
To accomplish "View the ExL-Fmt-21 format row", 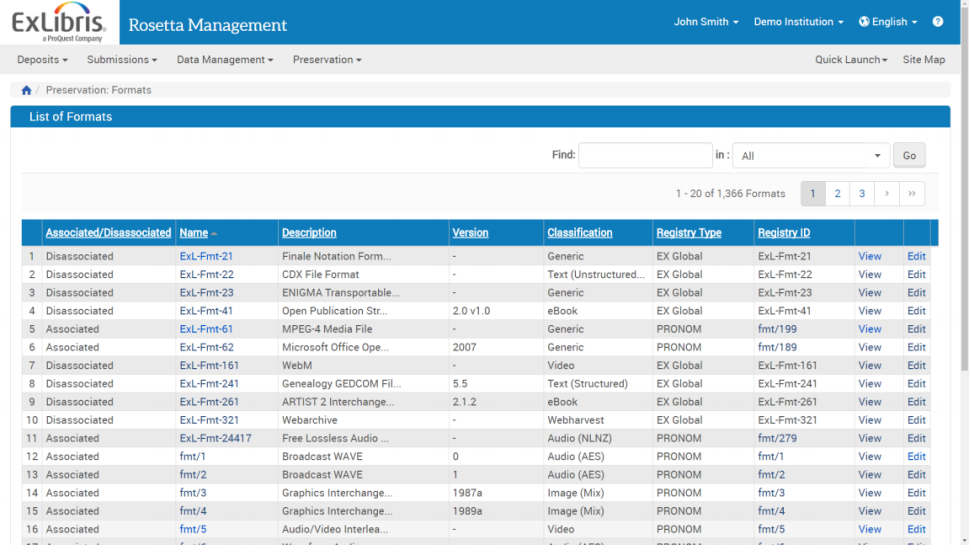I will 869,256.
